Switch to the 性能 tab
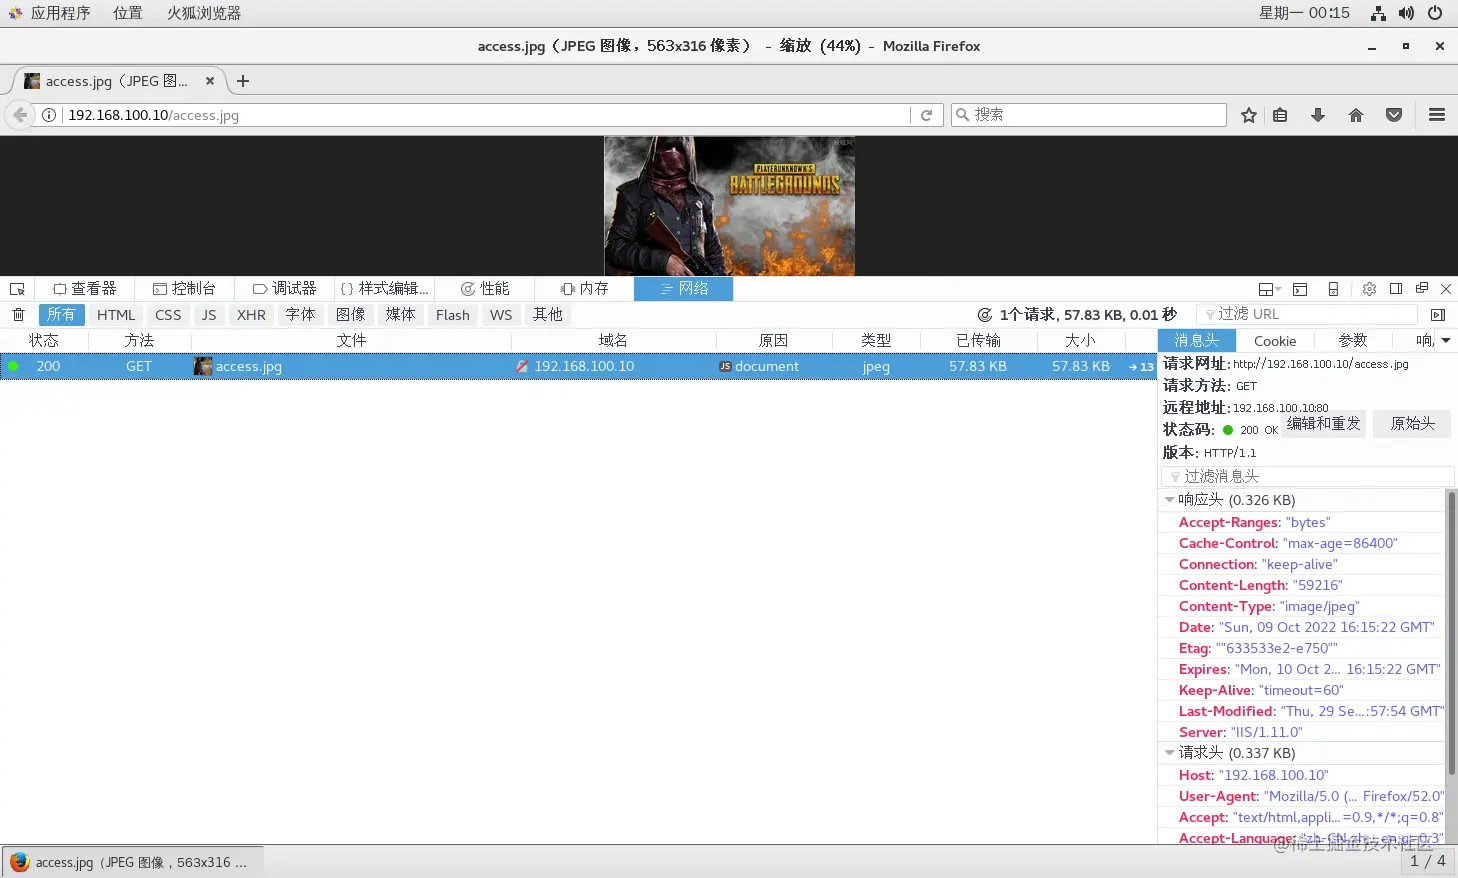The height and width of the screenshot is (878, 1458). coord(485,289)
